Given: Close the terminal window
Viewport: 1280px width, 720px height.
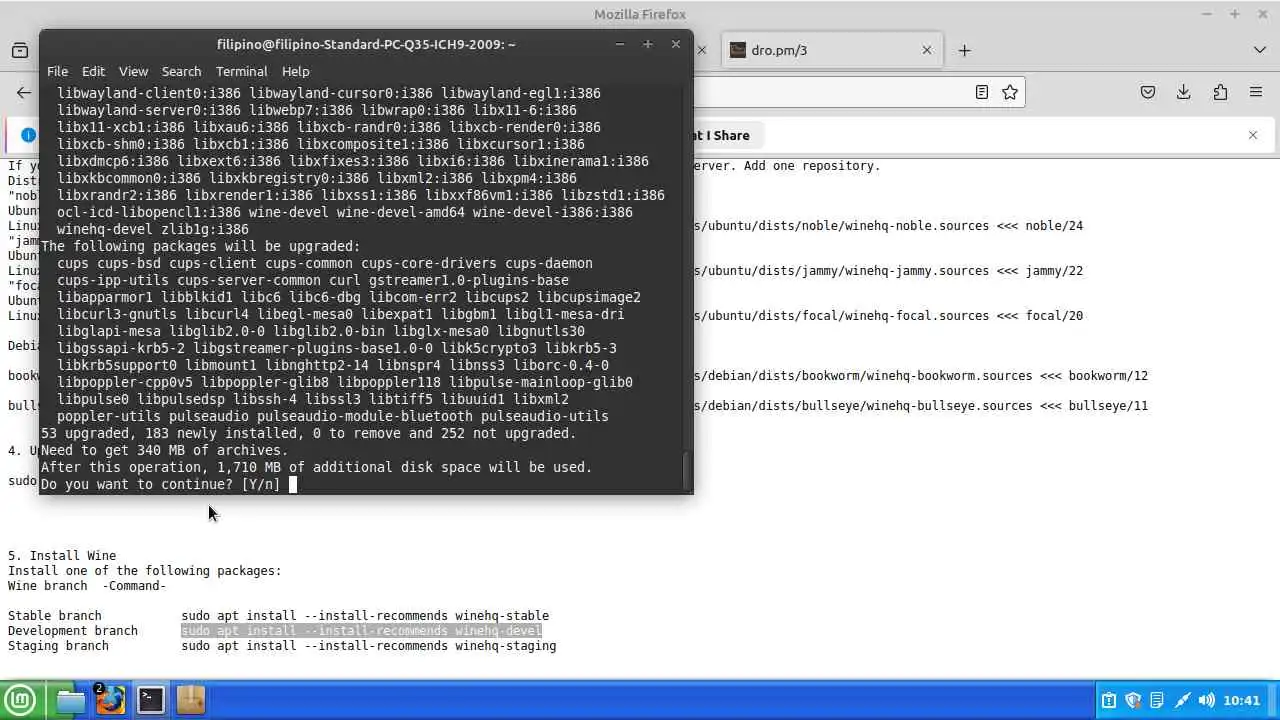Looking at the screenshot, I should [x=675, y=44].
